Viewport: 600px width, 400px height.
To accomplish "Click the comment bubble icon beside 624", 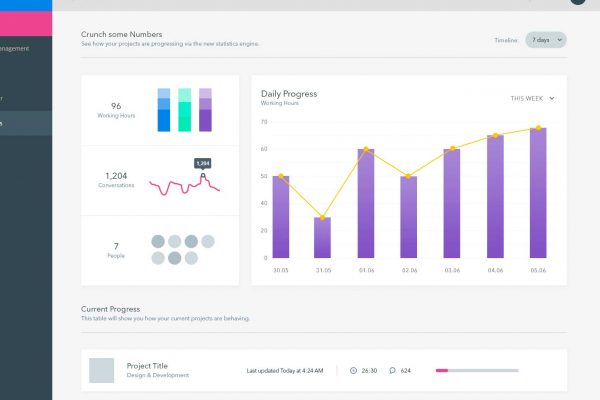I will (x=392, y=371).
